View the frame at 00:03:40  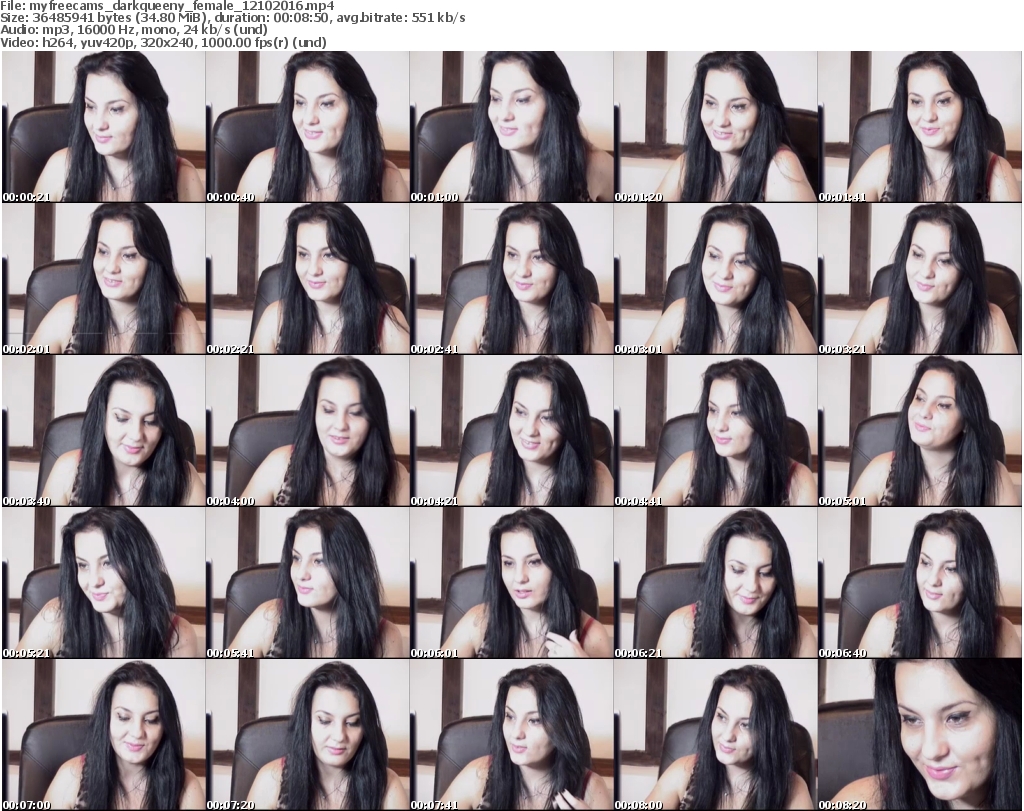point(103,431)
